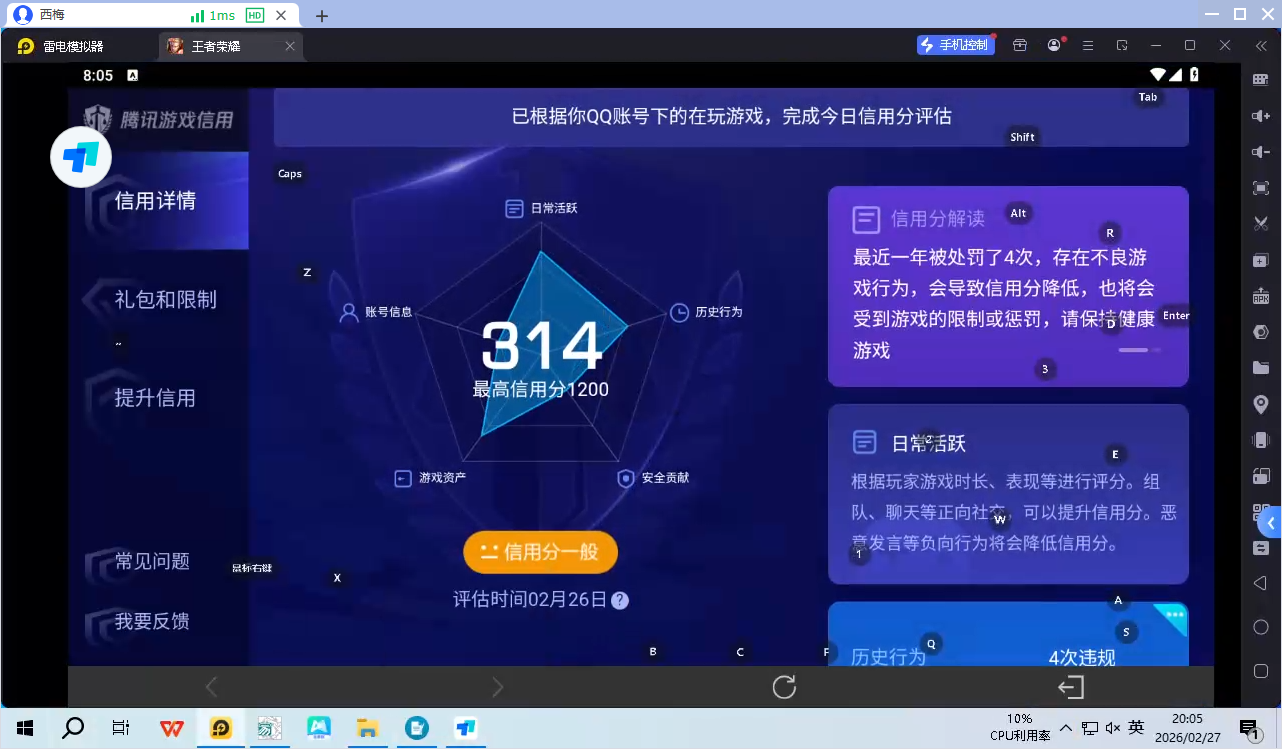This screenshot has width=1282, height=749.
Task: Open the shared folder tool
Action: [x=1261, y=367]
